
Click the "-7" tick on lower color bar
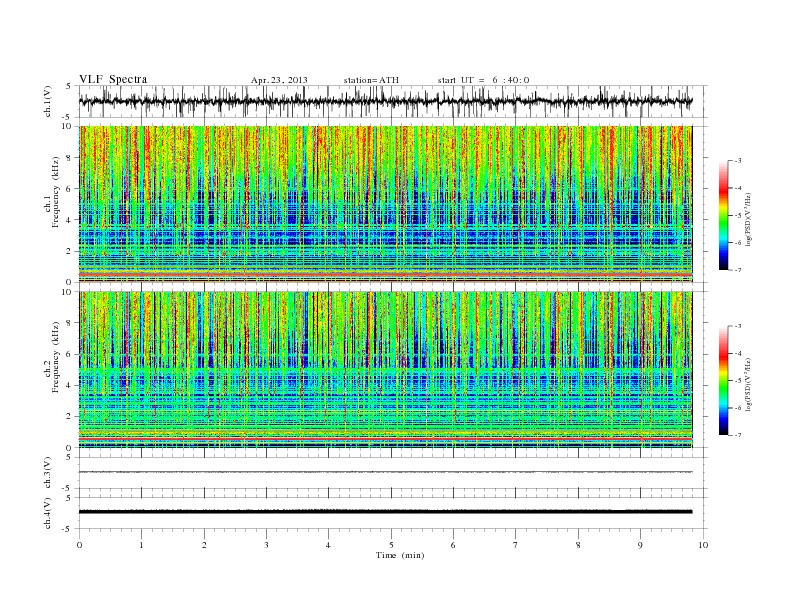coord(738,435)
